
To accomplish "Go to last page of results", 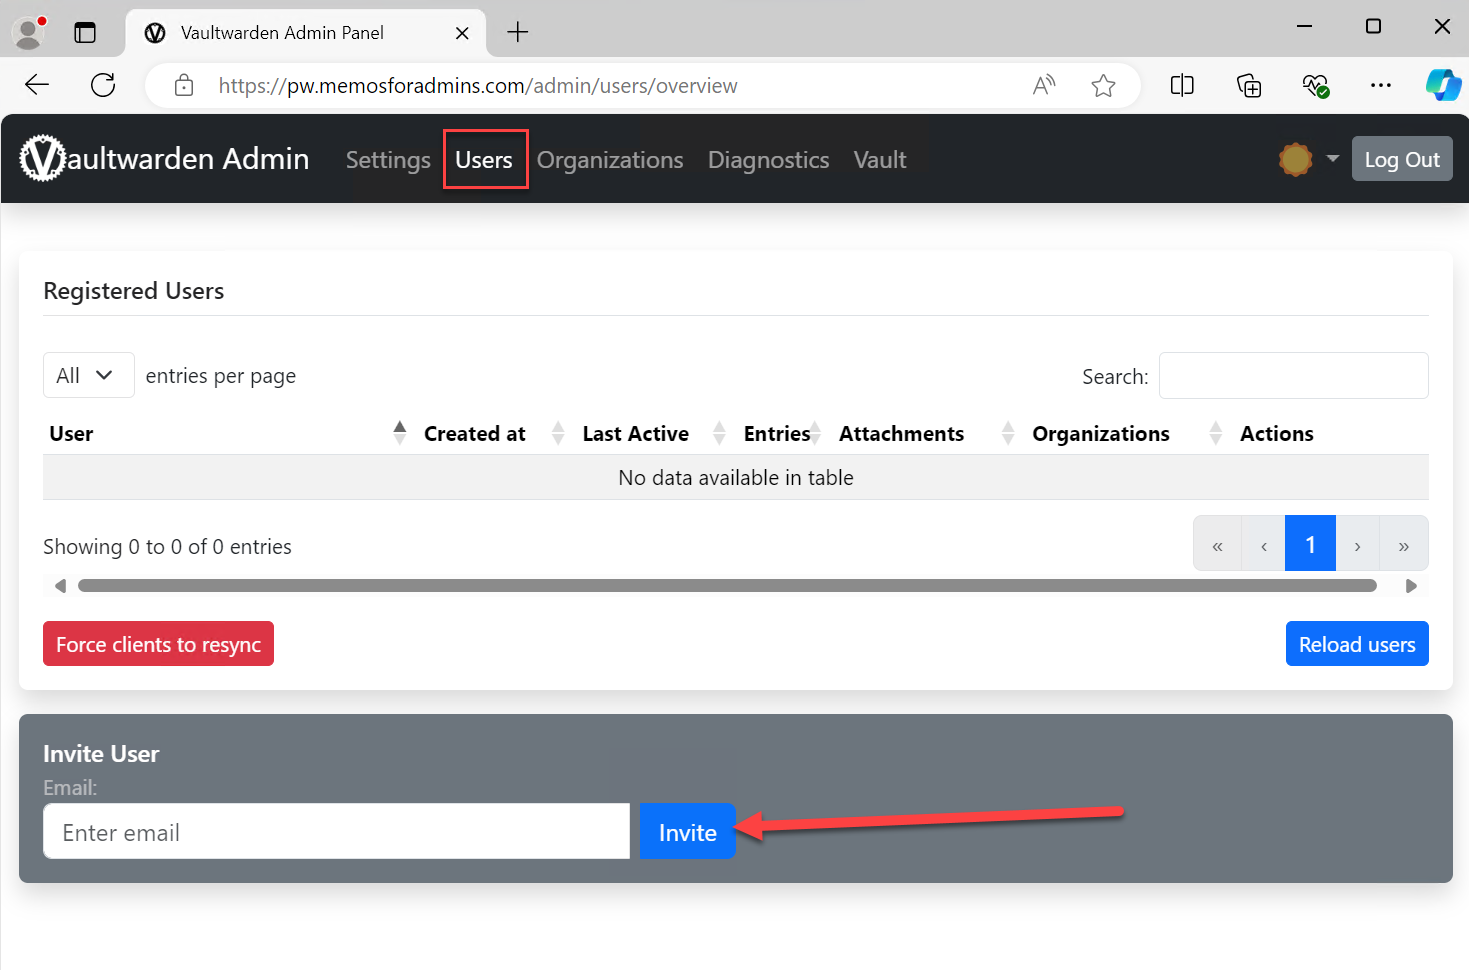I will (1403, 545).
